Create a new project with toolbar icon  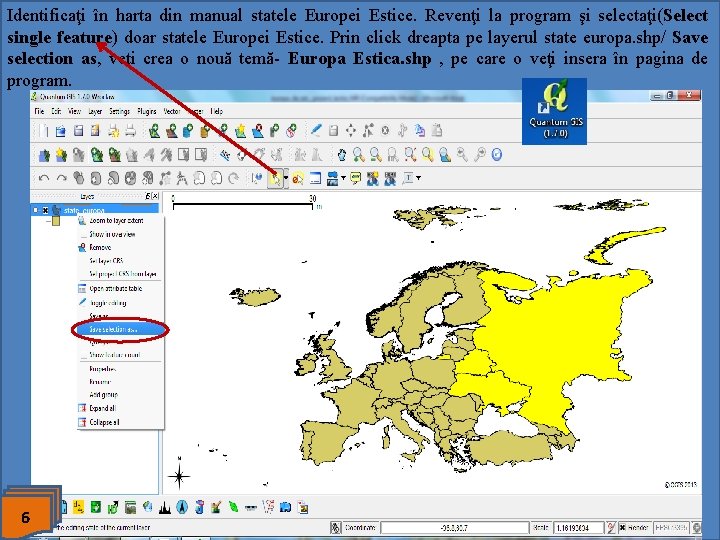tap(44, 131)
